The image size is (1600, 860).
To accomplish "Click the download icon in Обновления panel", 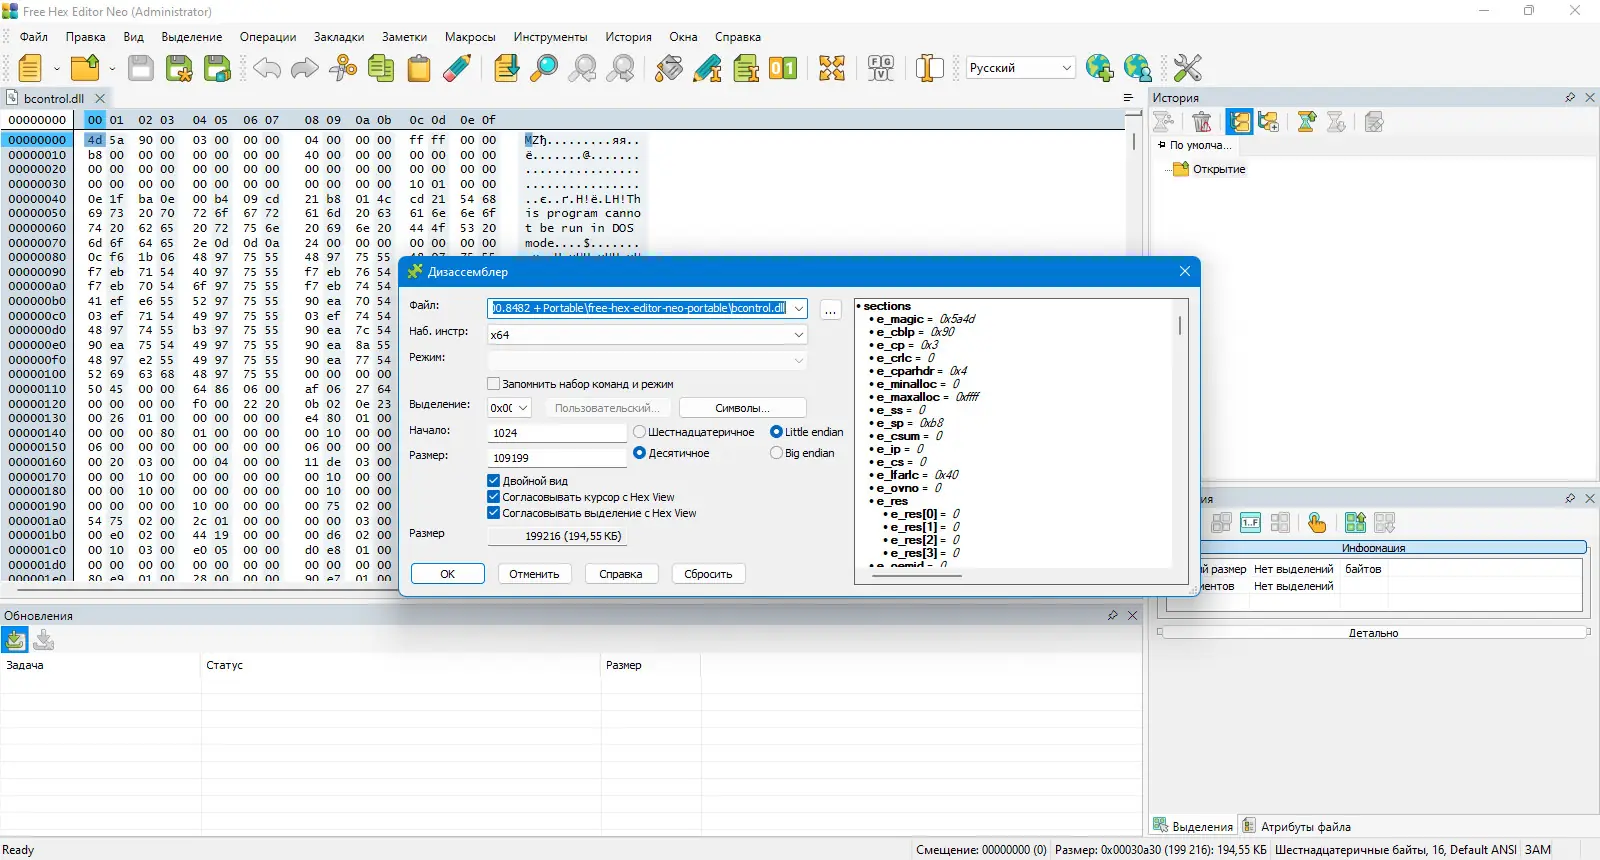I will click(15, 640).
